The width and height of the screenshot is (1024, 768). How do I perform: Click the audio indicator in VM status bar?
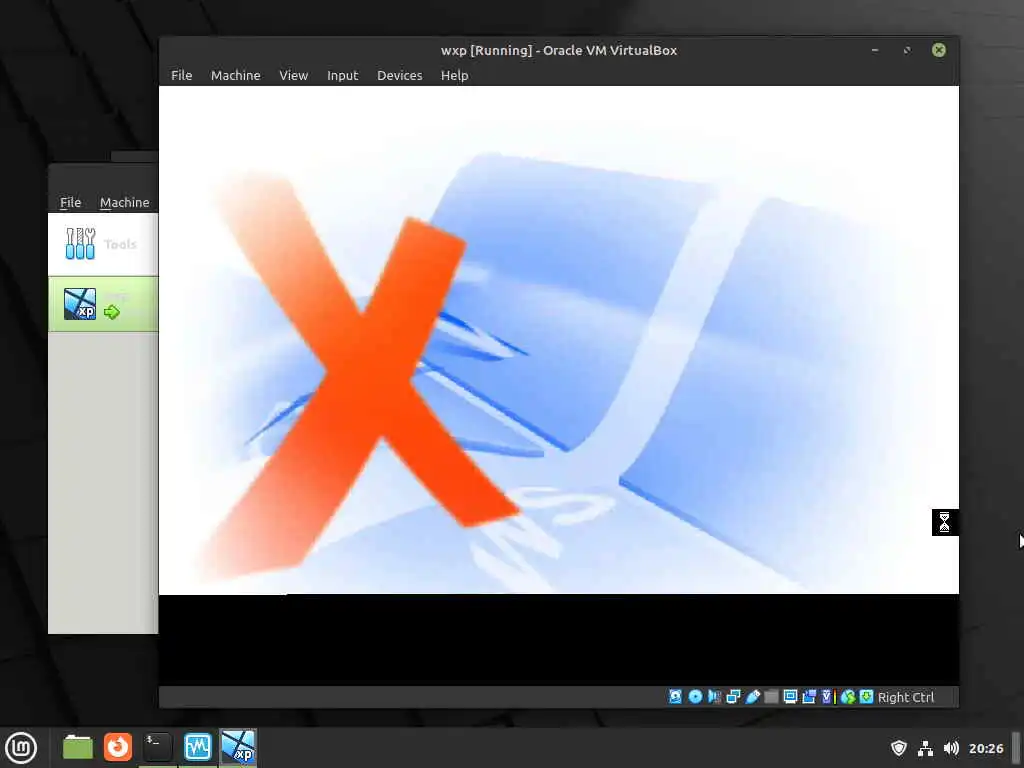coord(714,697)
